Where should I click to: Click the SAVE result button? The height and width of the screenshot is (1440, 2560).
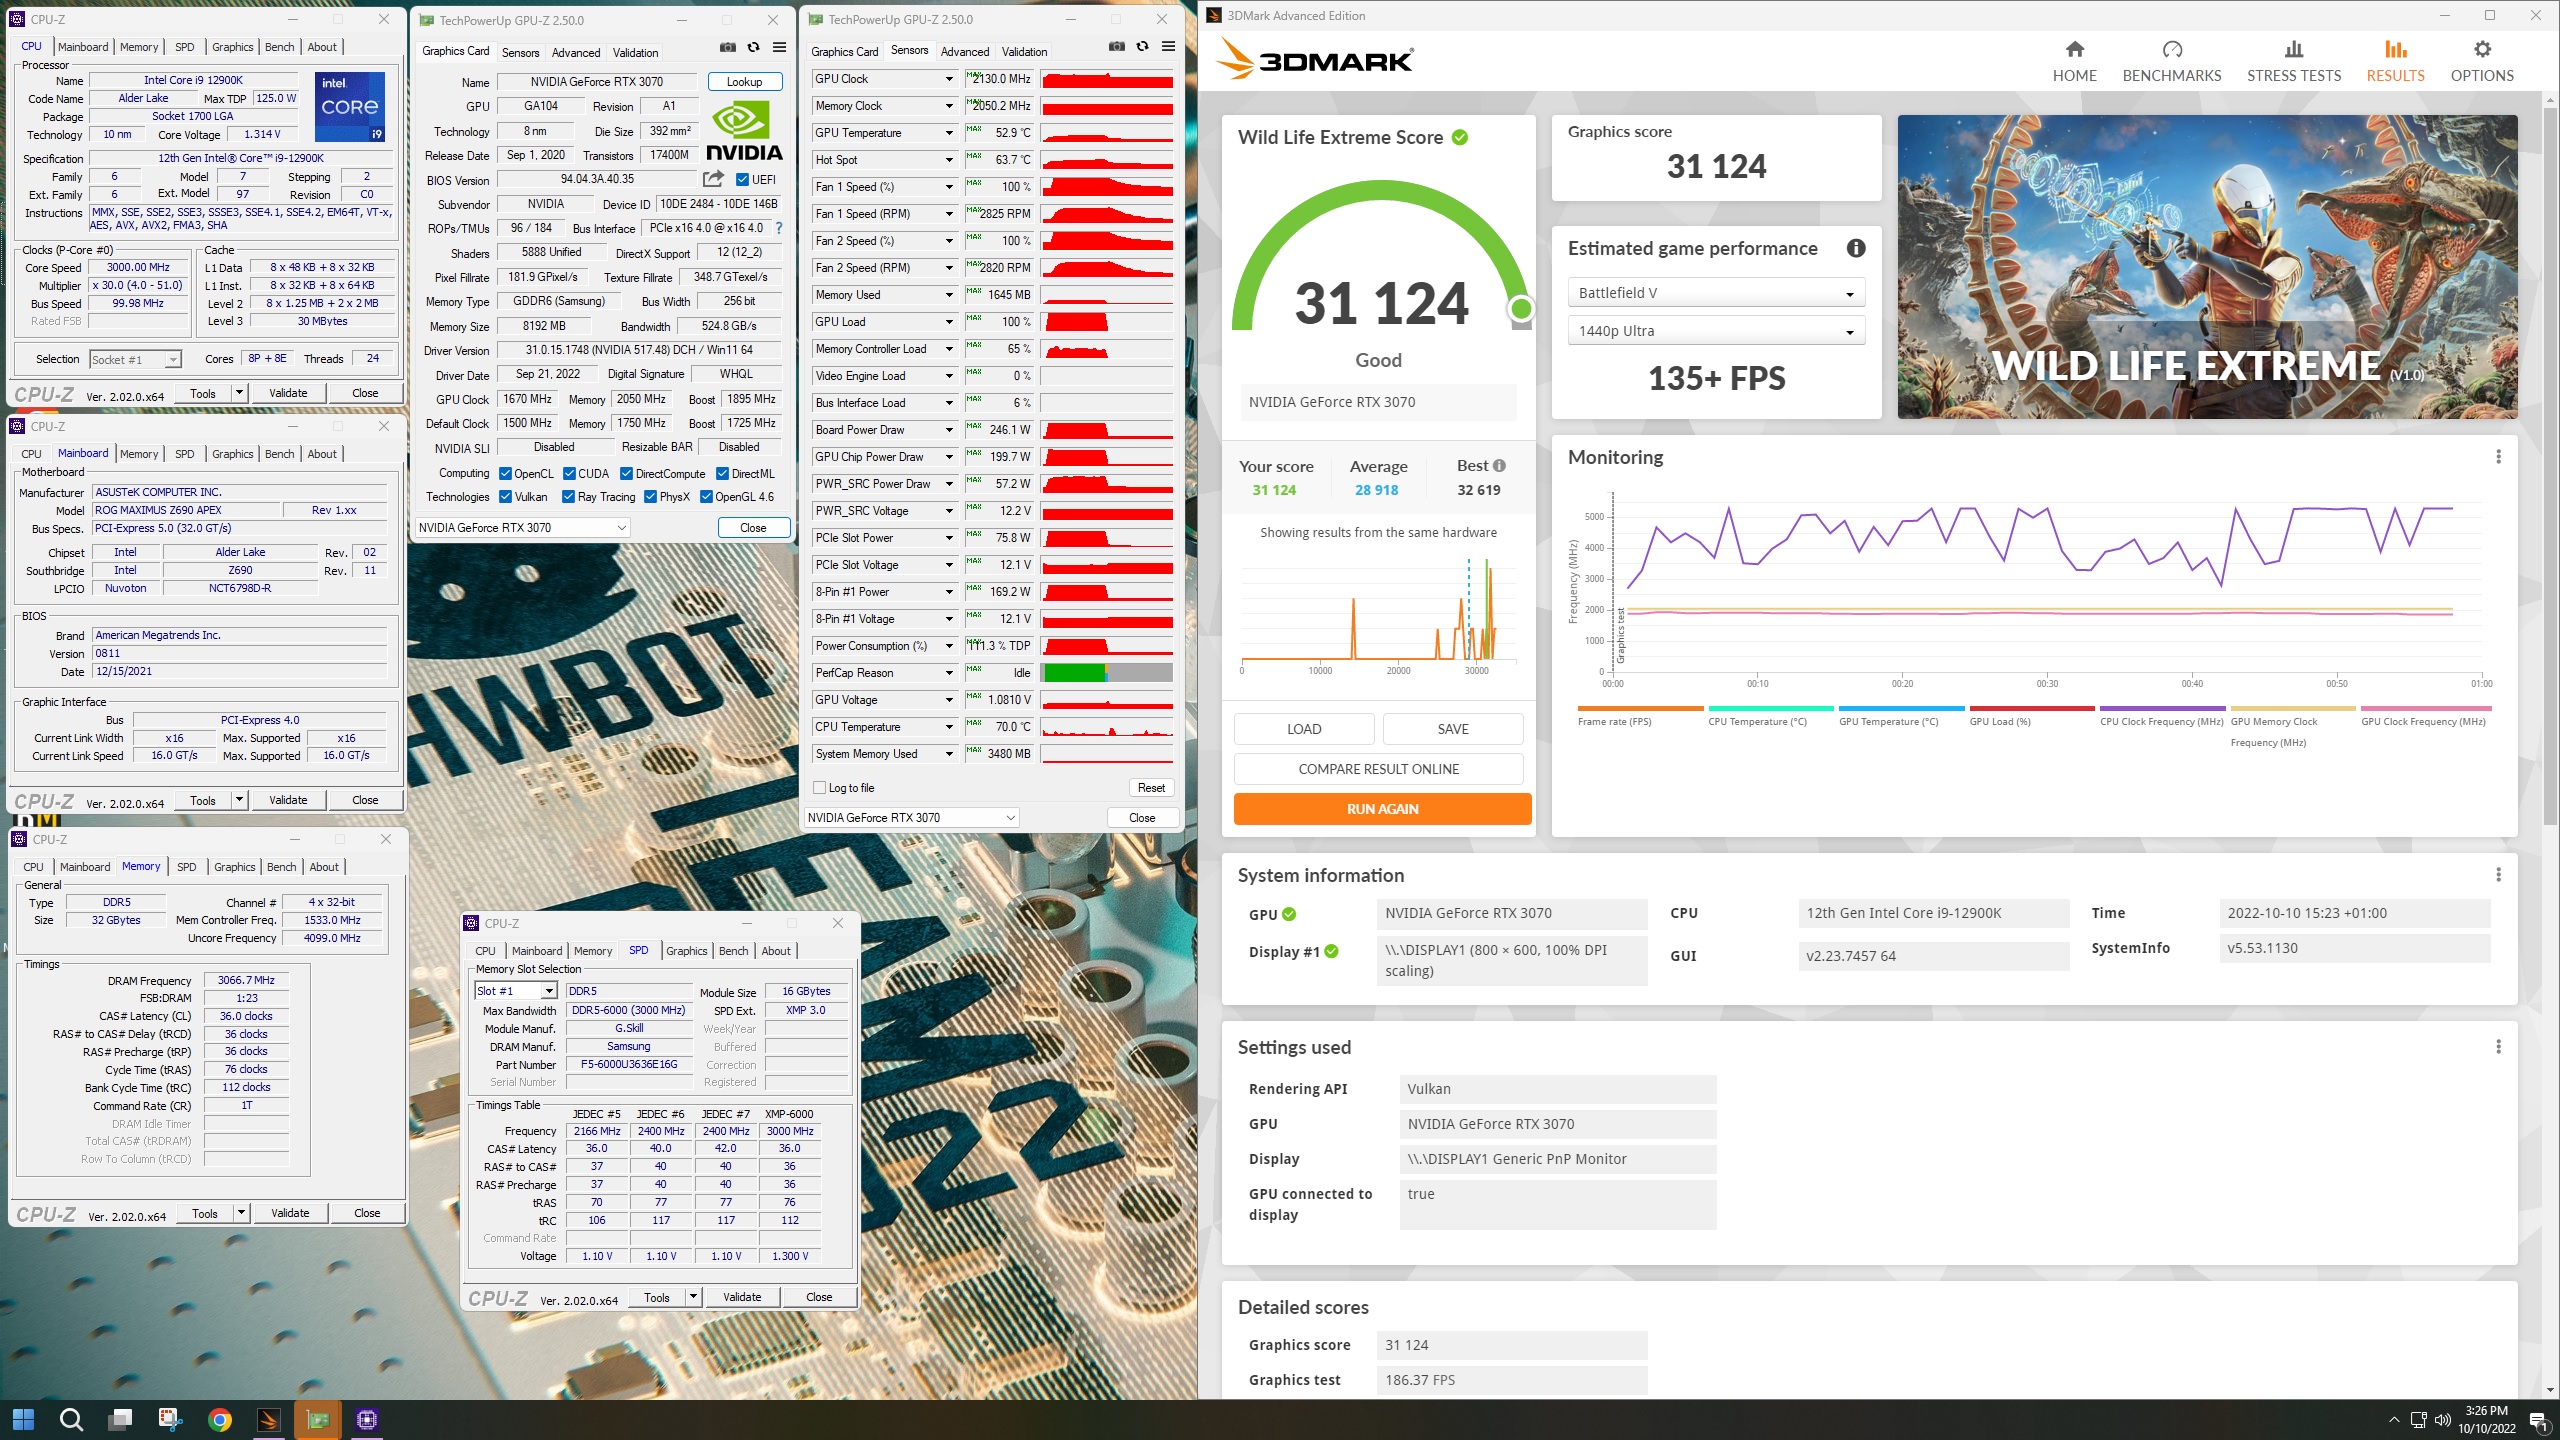tap(1452, 729)
